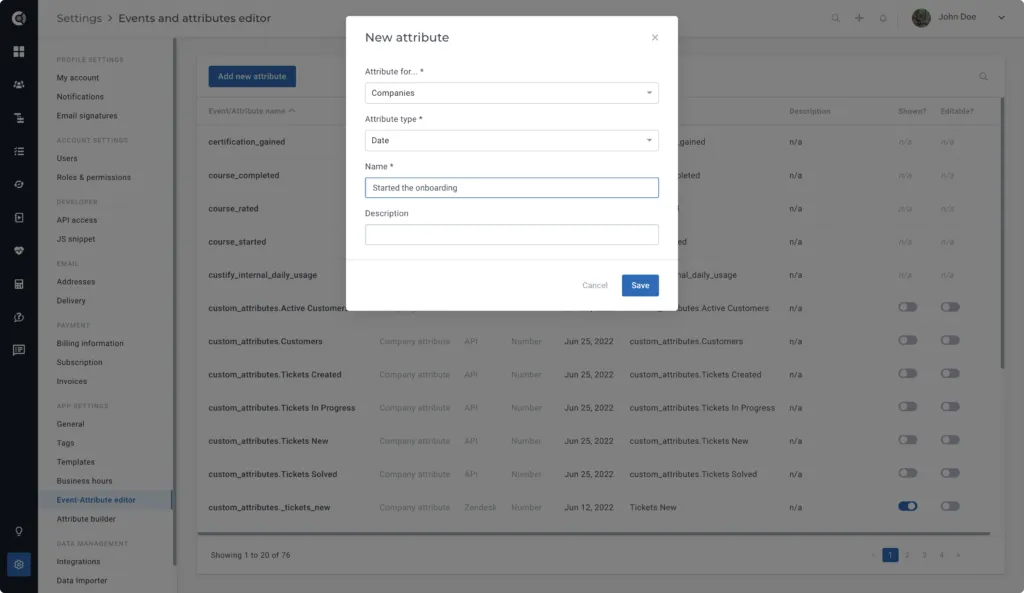1024x593 pixels.
Task: Open Attribute builder settings
Action: tap(86, 519)
